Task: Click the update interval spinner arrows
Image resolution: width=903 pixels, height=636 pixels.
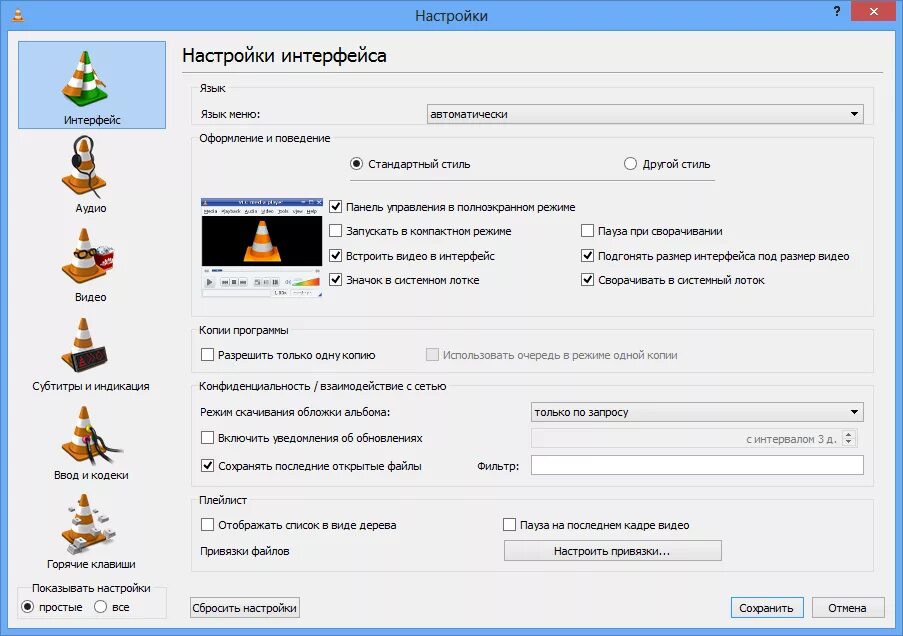Action: [848, 438]
